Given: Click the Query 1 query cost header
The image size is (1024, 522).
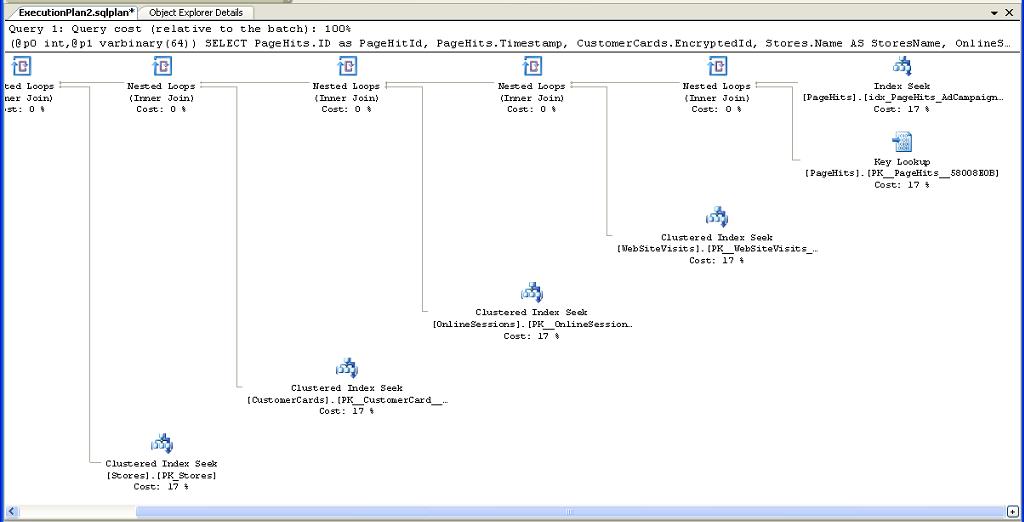Looking at the screenshot, I should pos(180,29).
